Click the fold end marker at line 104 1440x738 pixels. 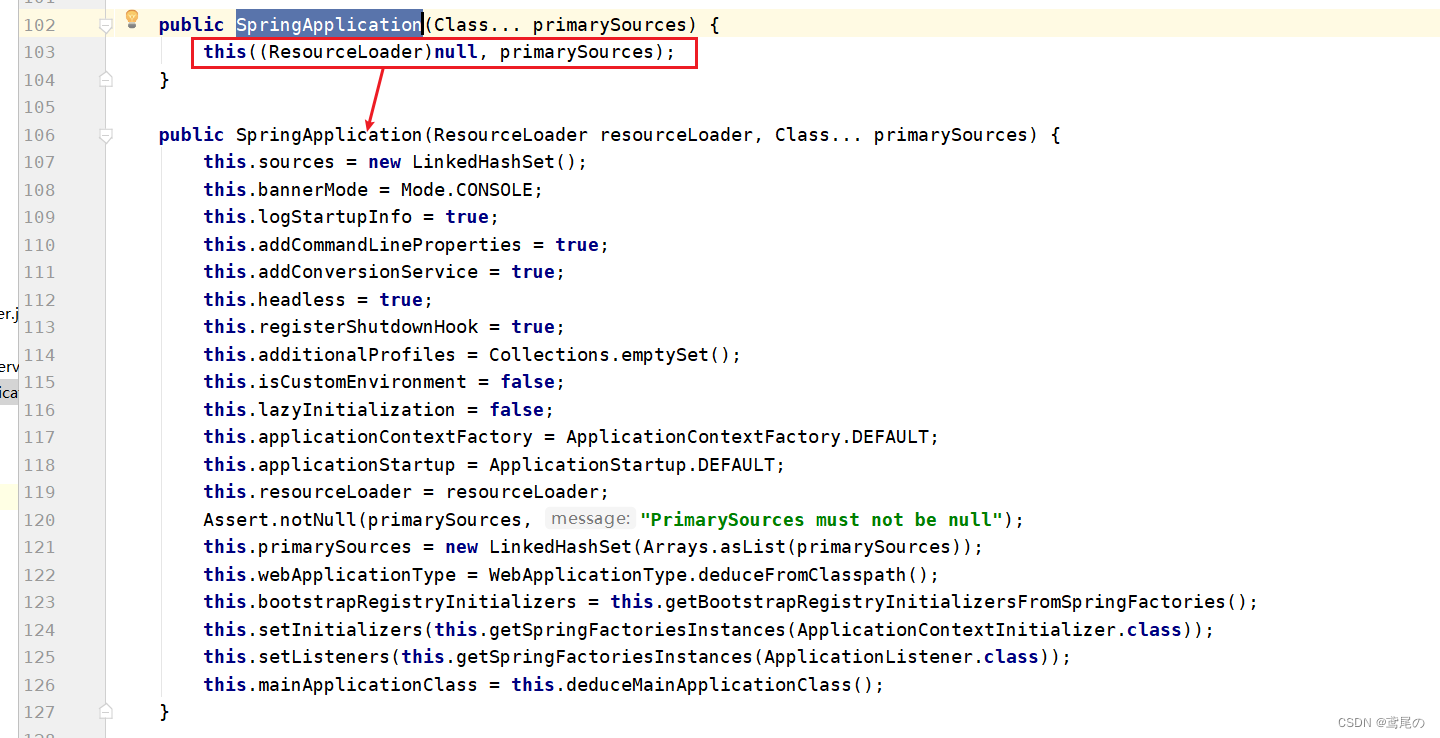click(x=106, y=80)
